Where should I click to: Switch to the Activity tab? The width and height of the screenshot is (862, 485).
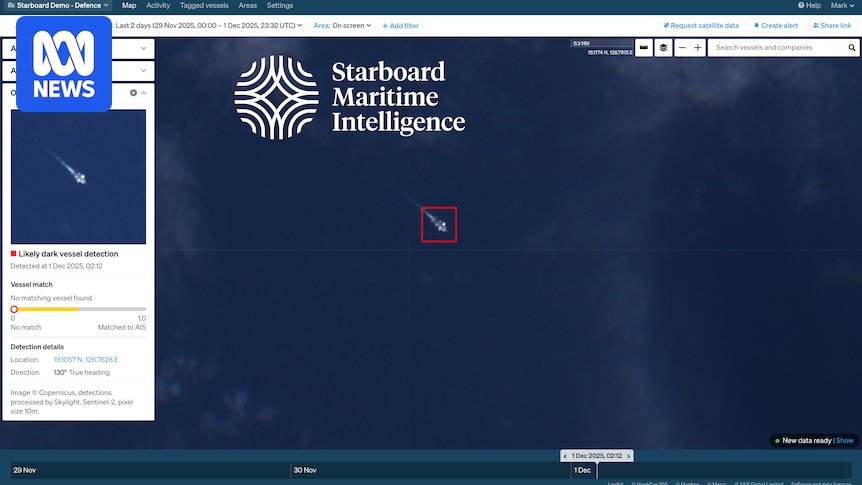coord(158,6)
